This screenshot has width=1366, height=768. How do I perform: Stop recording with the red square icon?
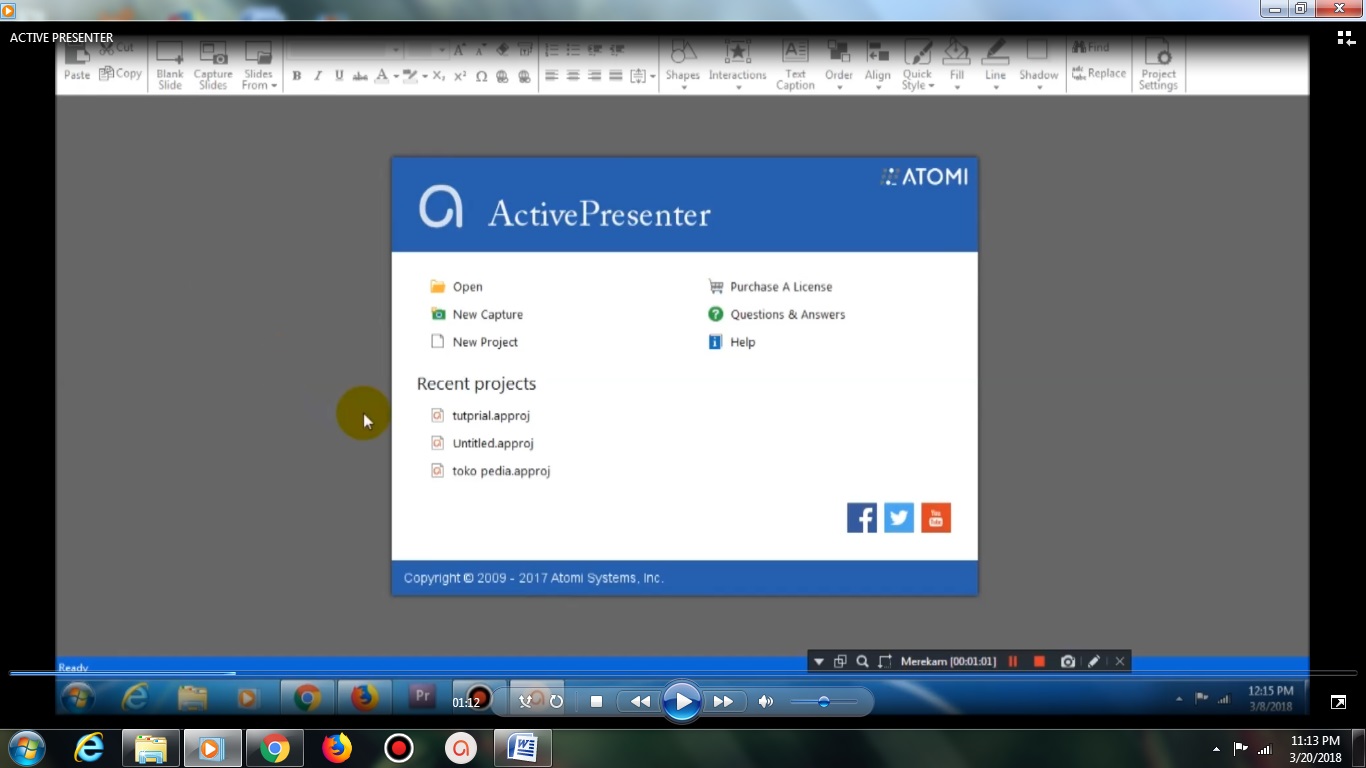point(1039,661)
